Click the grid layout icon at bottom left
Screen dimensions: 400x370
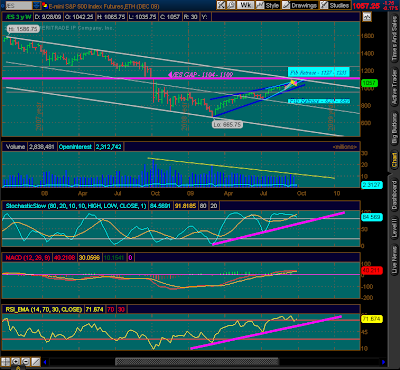[x=6, y=362]
